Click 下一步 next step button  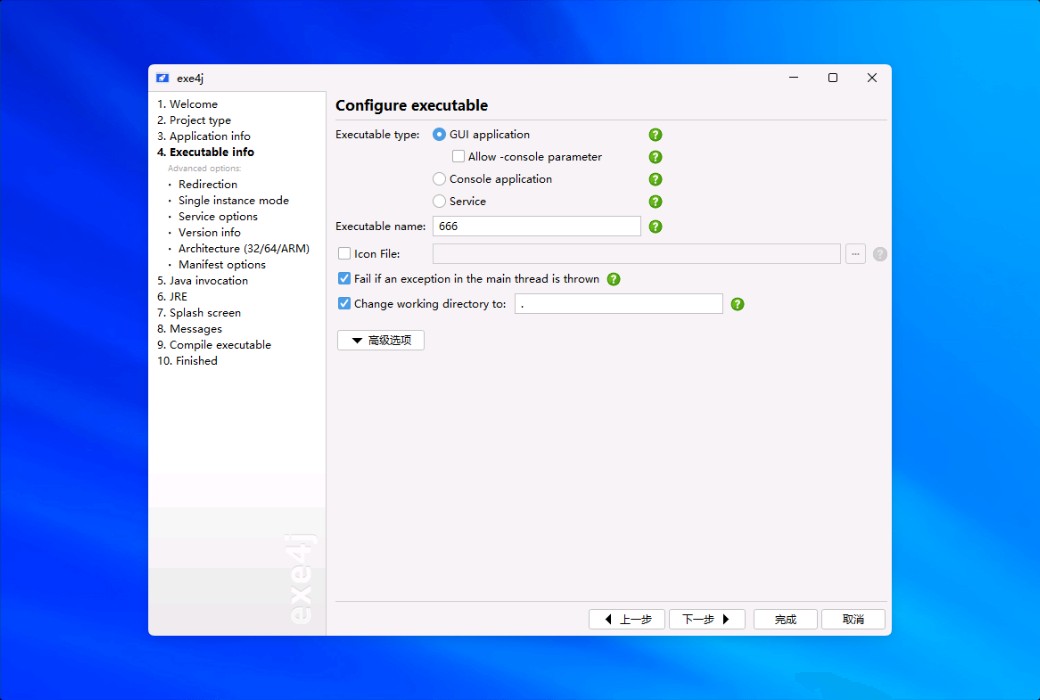pyautogui.click(x=707, y=619)
